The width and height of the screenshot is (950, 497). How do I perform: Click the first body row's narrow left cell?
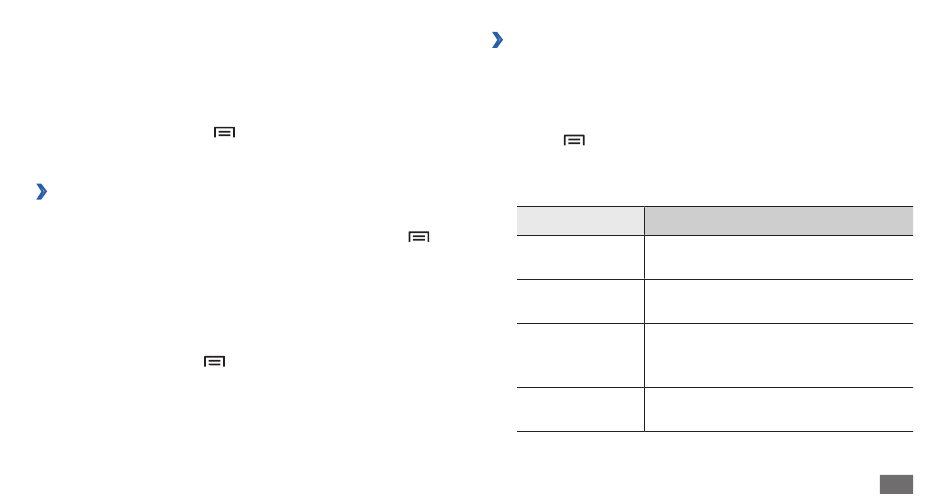coord(580,258)
